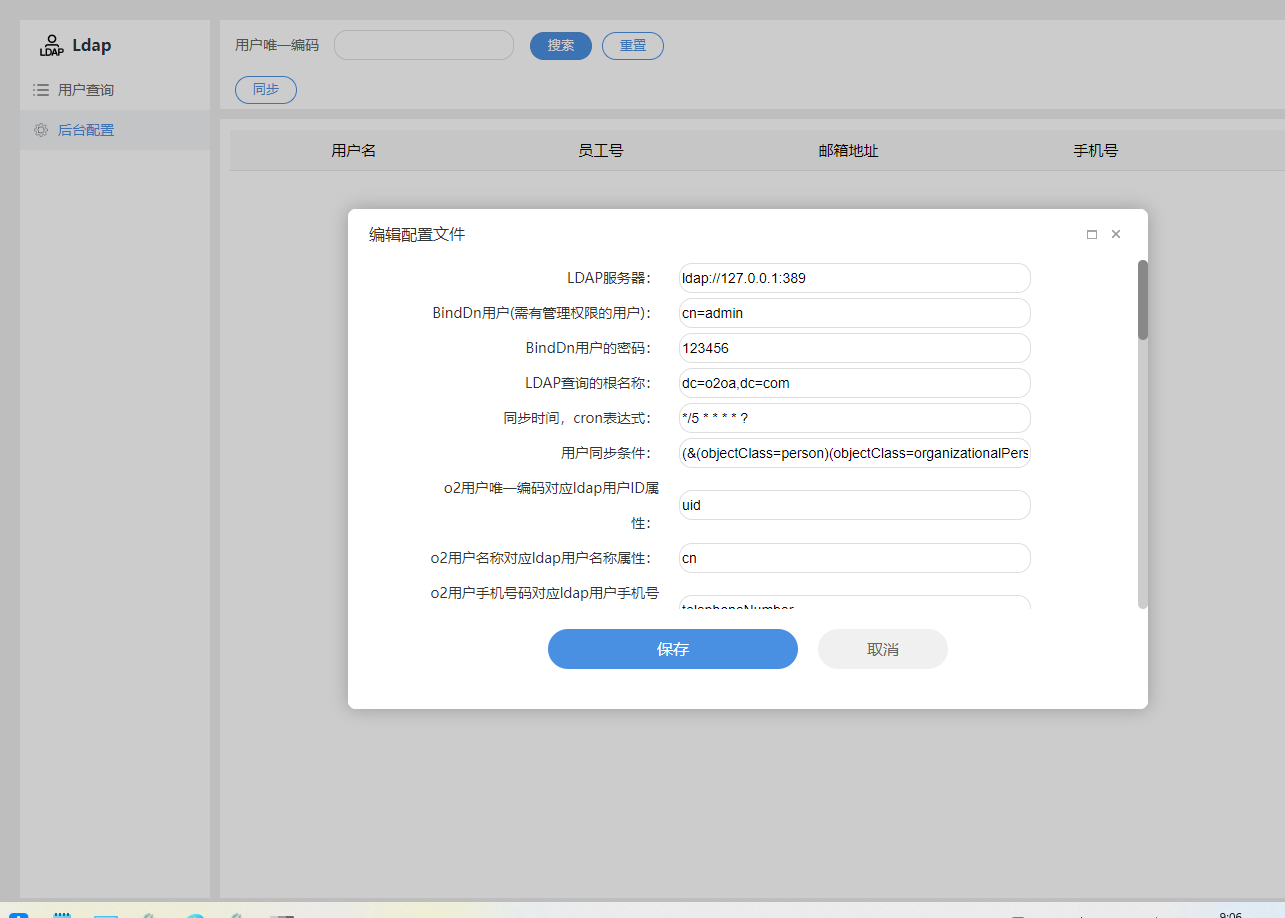Screen dimensions: 1285x918
Task: Click the dialog's vertical scrollbar
Action: coord(1142,300)
